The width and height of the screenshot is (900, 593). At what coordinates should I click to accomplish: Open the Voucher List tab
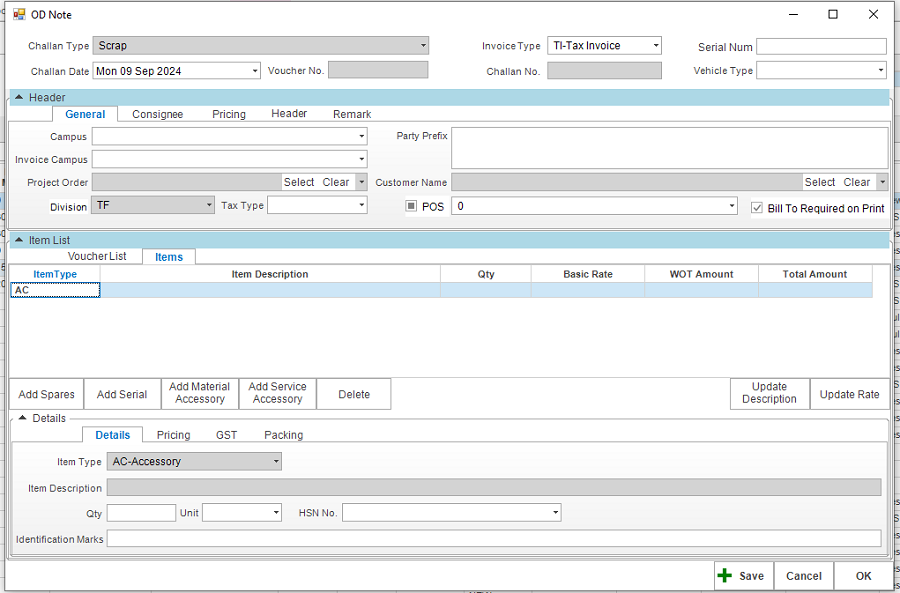pos(97,257)
